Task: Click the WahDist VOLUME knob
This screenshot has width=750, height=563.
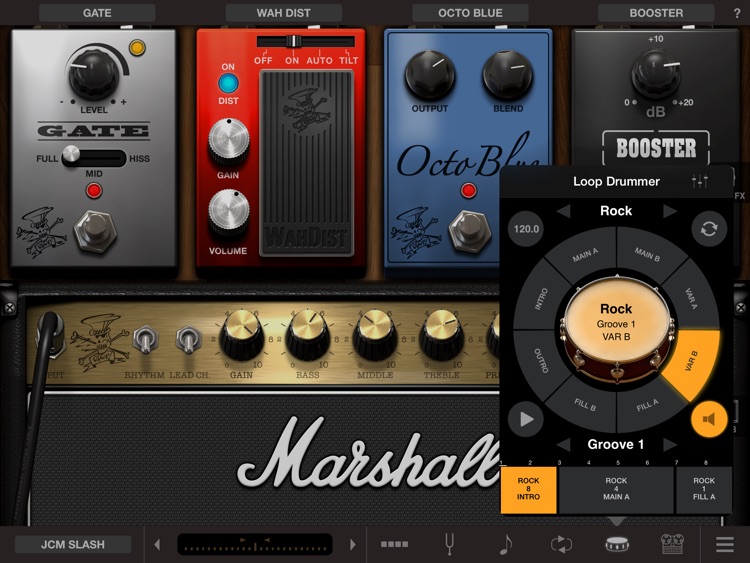Action: coord(229,213)
